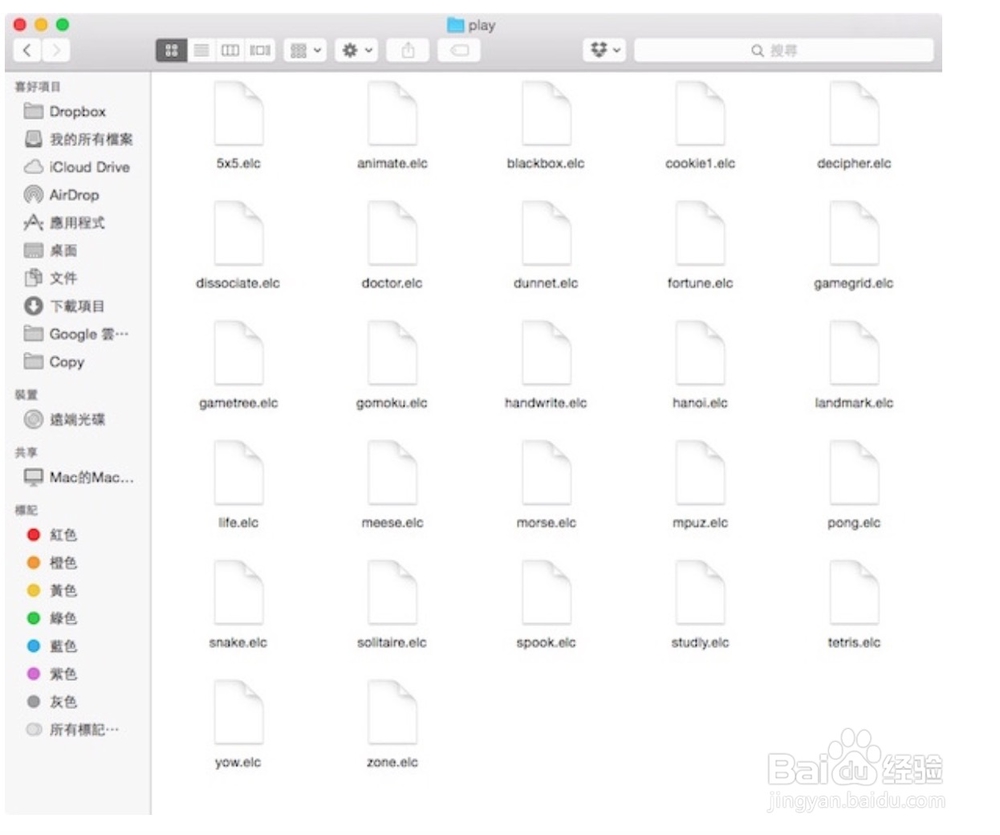Filter by the orange 橙色 tag
This screenshot has height=835, width=1000.
click(x=52, y=563)
